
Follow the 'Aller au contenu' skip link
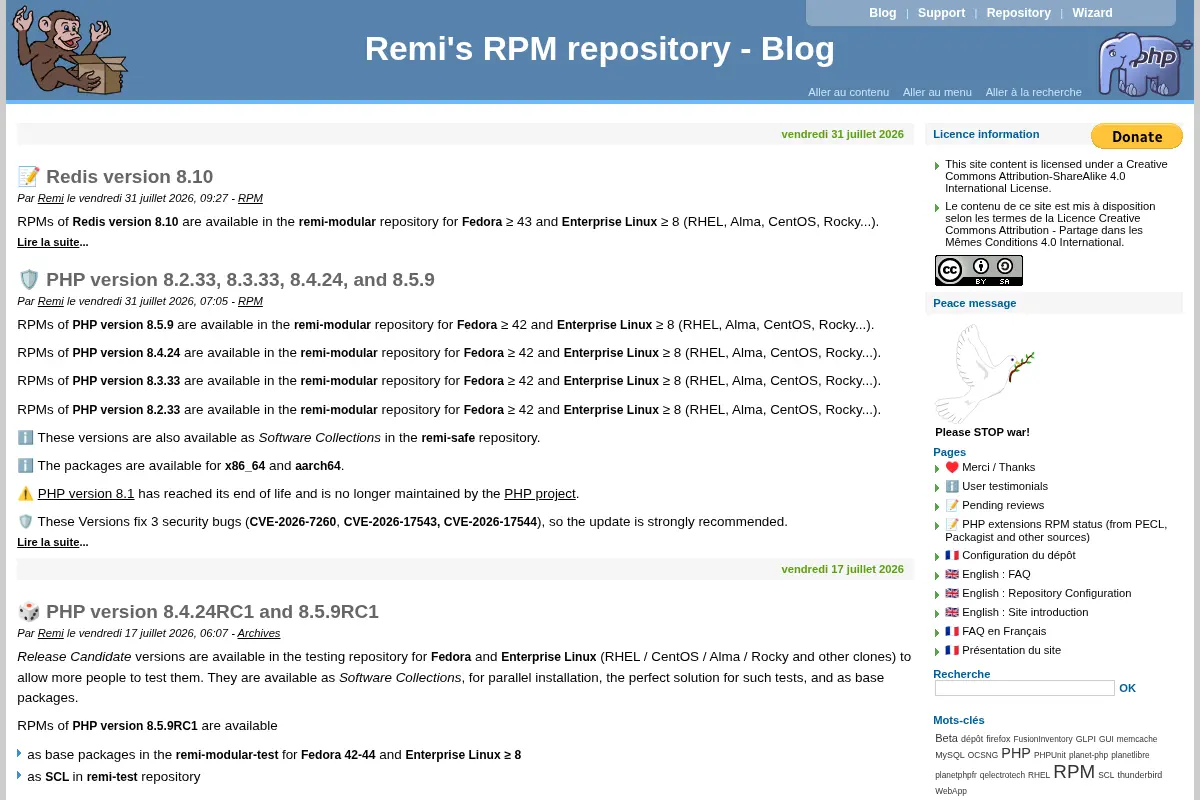pos(848,92)
